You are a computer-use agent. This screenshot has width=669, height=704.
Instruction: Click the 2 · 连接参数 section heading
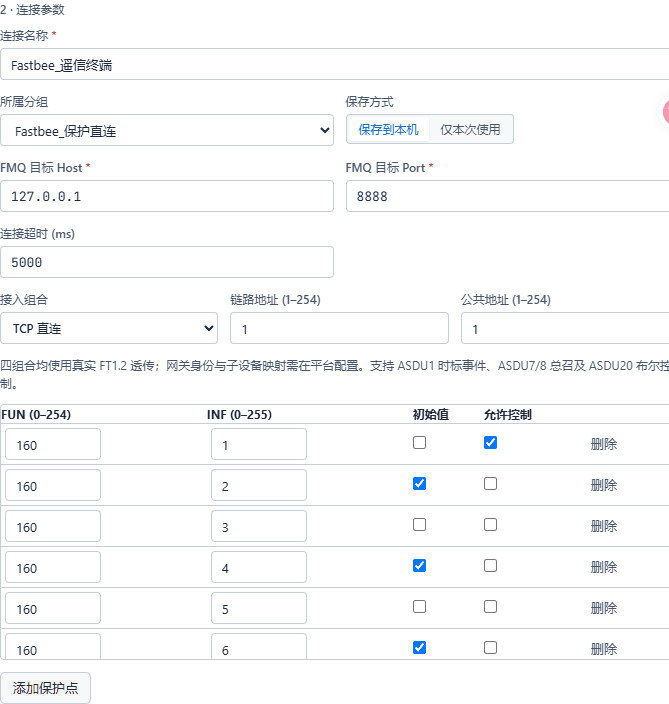tap(32, 9)
